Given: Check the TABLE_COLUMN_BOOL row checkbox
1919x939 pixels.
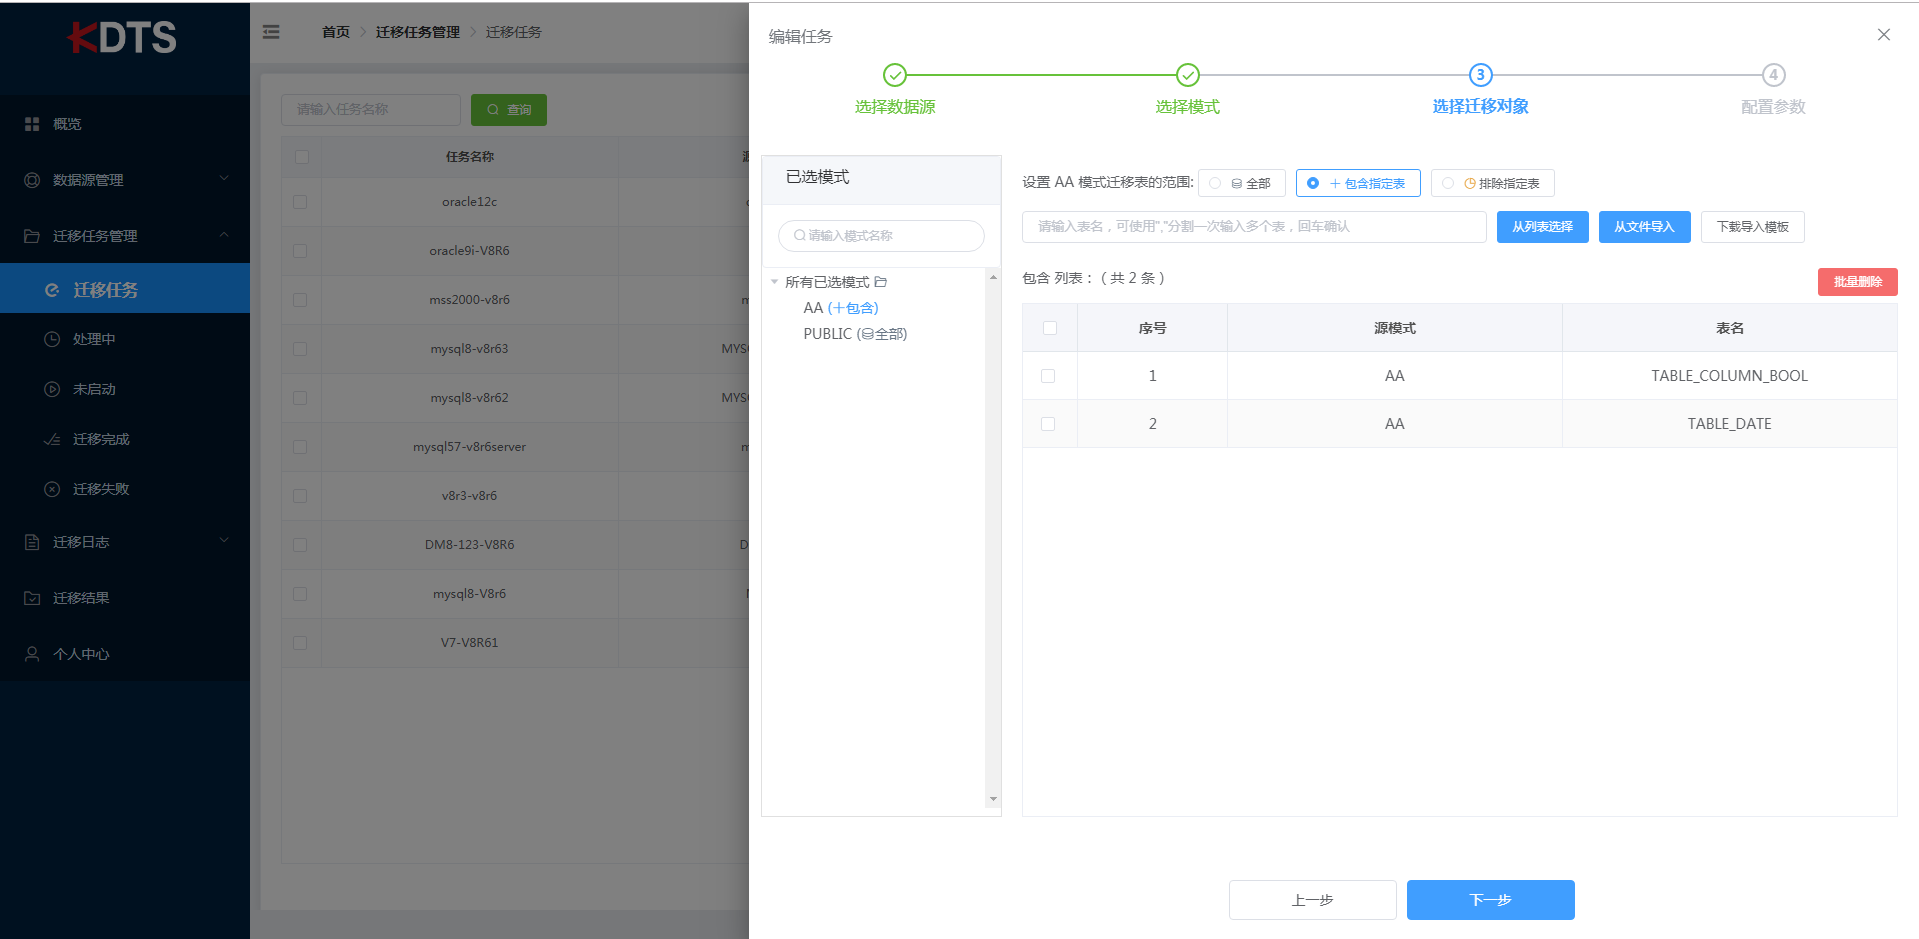Looking at the screenshot, I should pyautogui.click(x=1048, y=376).
